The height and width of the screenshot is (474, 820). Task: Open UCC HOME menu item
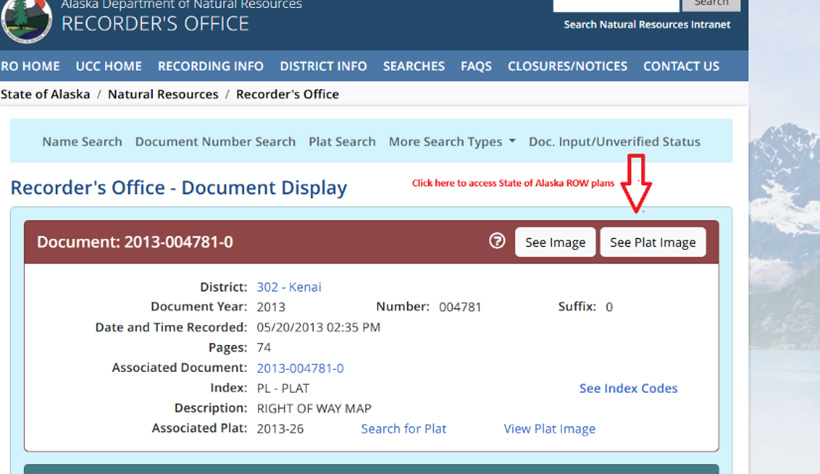tap(109, 66)
